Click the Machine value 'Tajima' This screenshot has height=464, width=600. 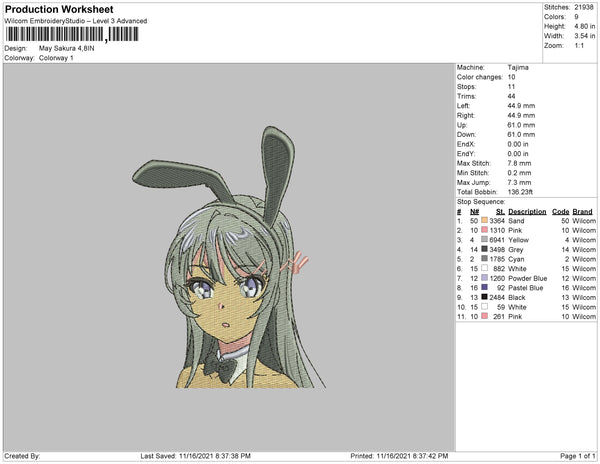(x=518, y=67)
